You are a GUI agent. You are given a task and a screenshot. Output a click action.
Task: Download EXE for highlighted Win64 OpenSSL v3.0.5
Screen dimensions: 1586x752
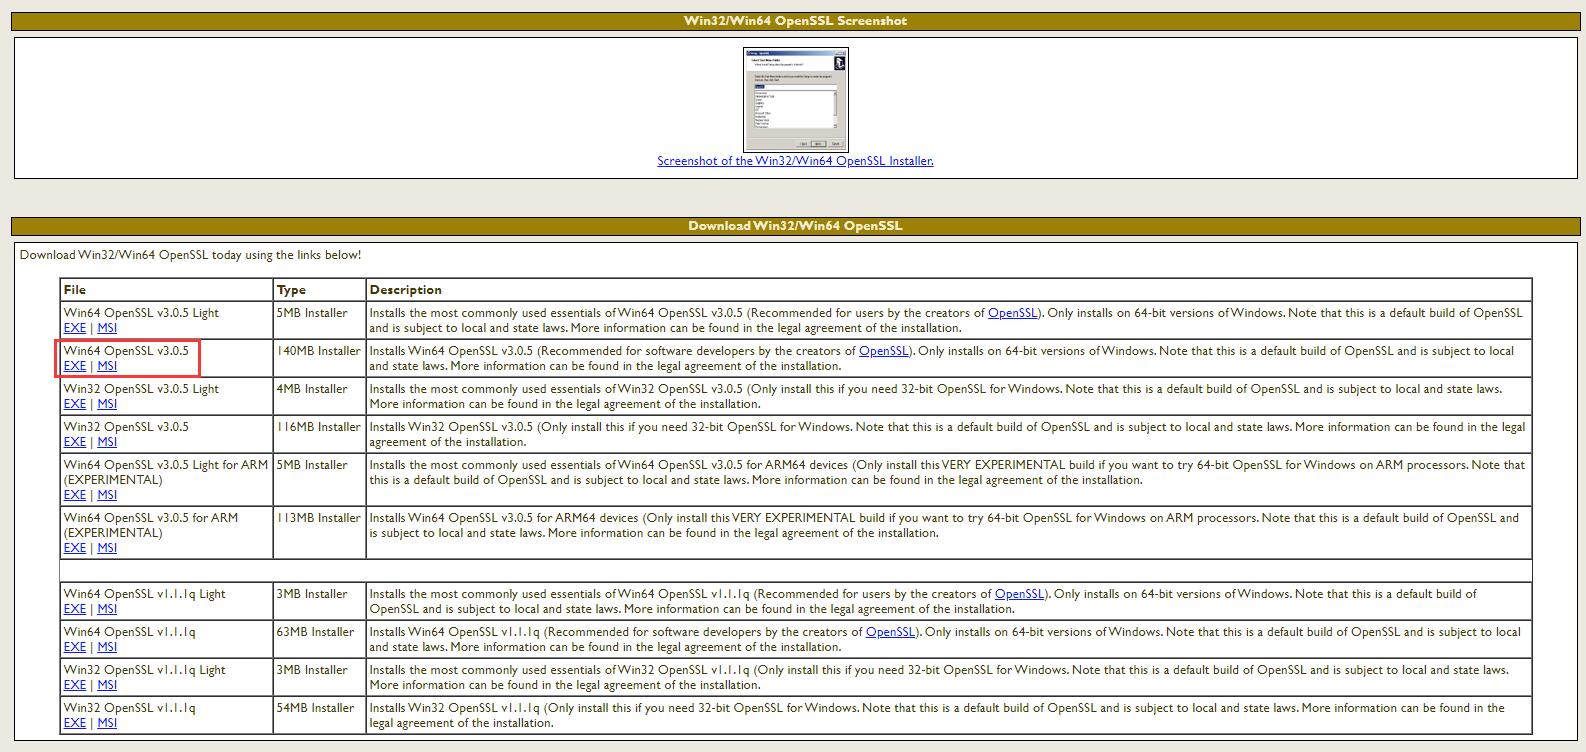tap(74, 366)
